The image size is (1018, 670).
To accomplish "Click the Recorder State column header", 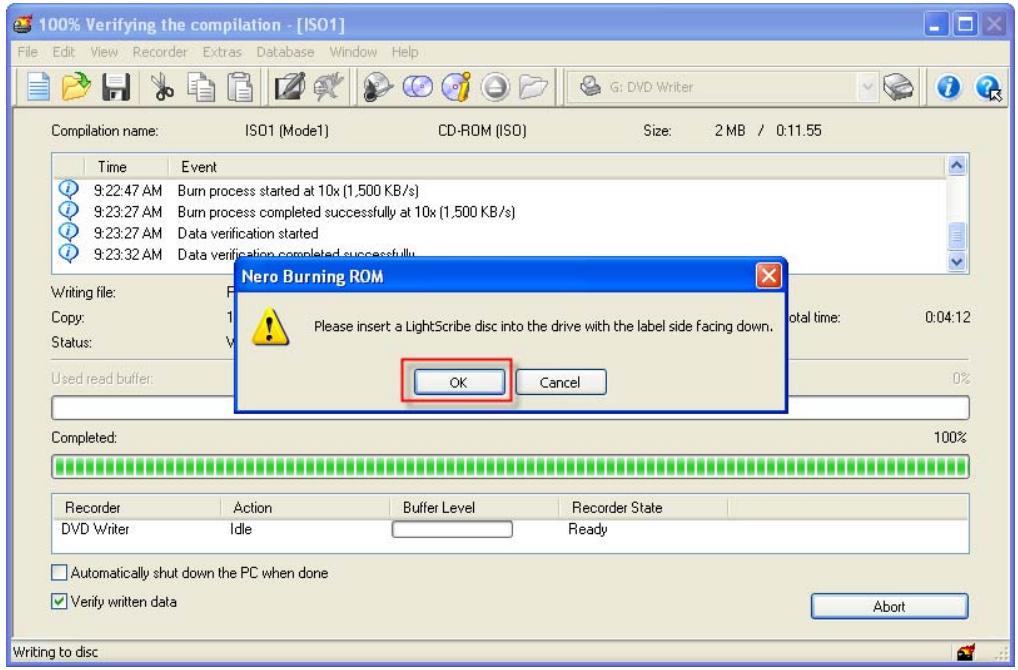I will point(643,508).
